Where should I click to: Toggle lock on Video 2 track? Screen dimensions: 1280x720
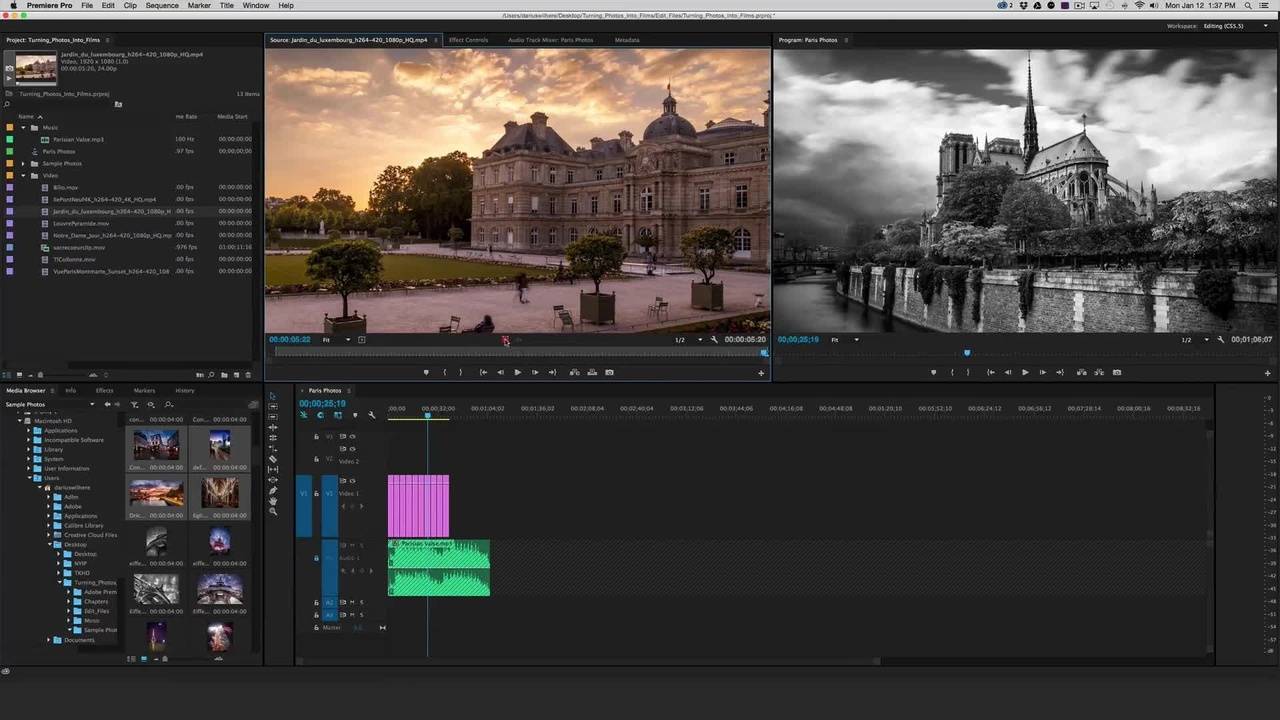coord(316,459)
